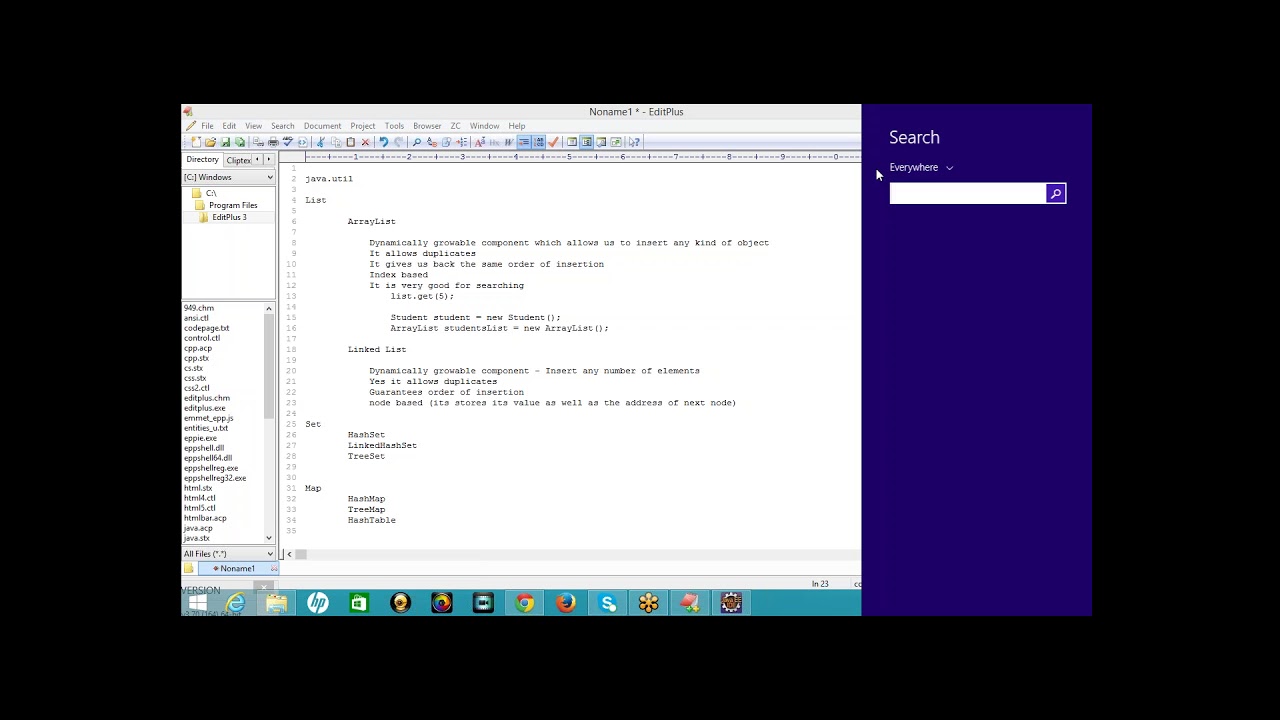
Task: Expand the [C:] Windows drive dropdown
Action: click(x=269, y=177)
